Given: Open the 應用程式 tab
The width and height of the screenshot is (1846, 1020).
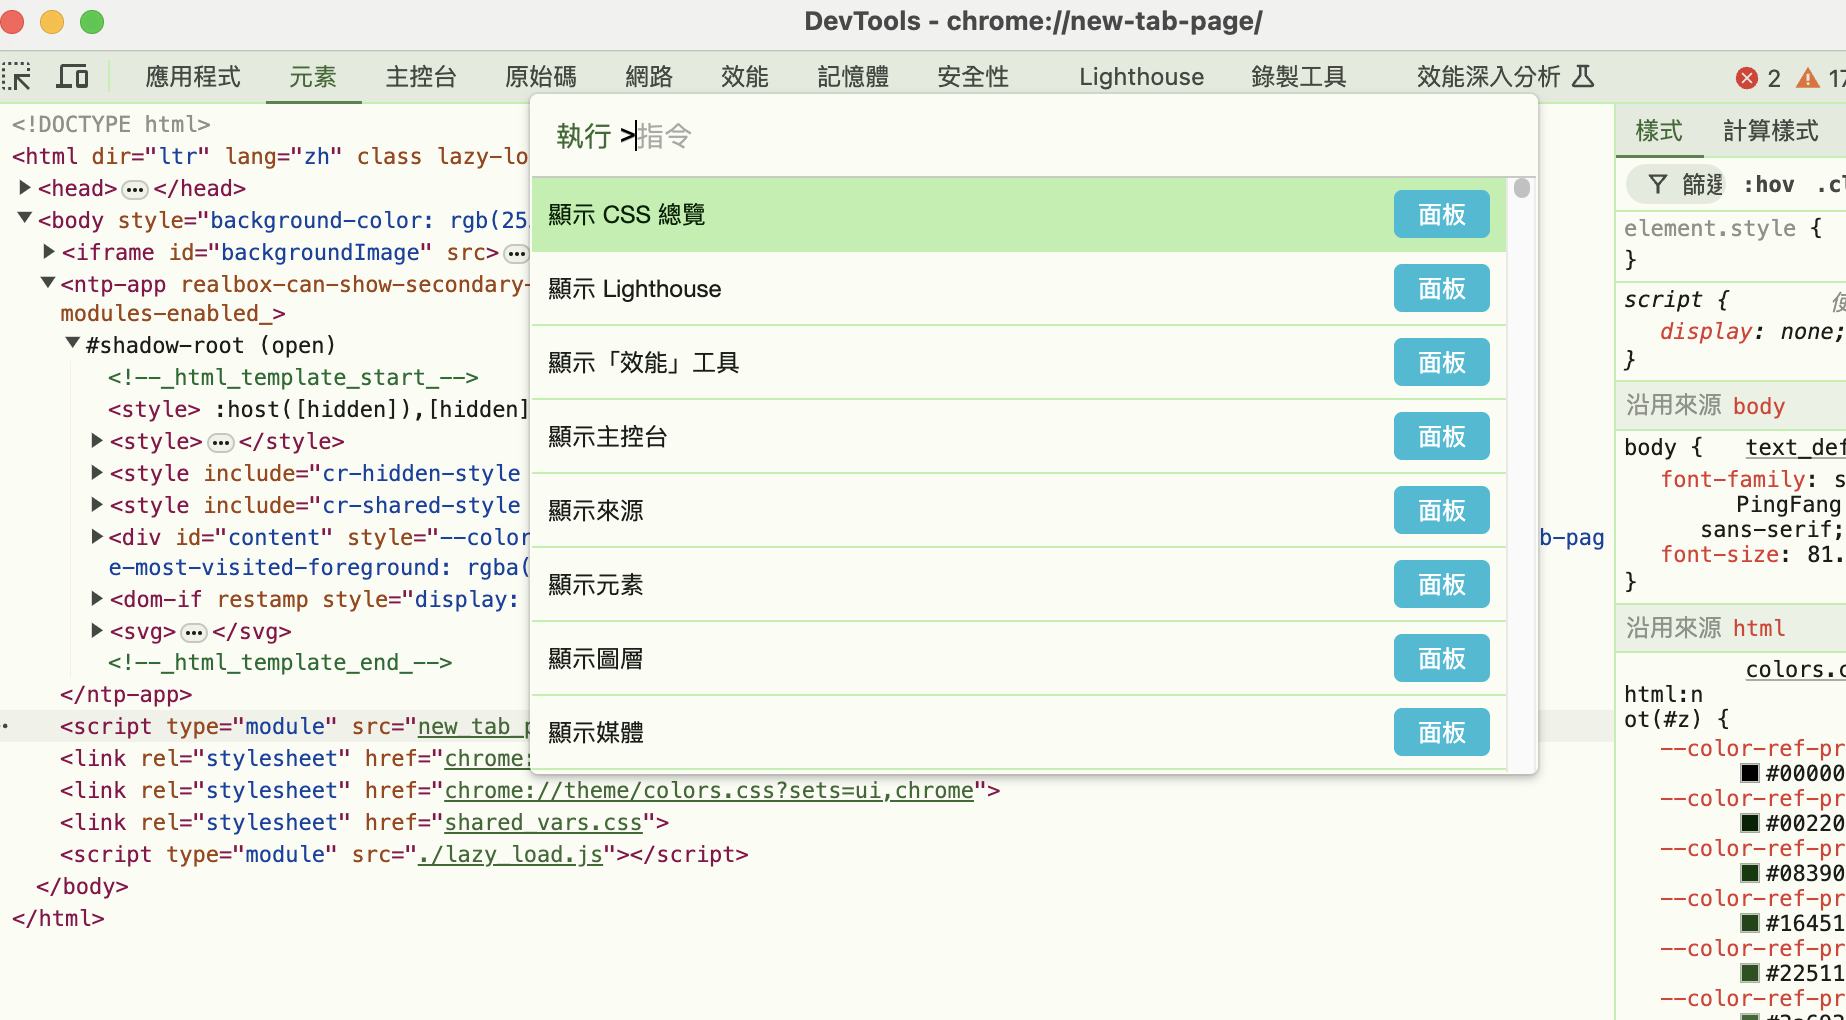Looking at the screenshot, I should click(193, 77).
